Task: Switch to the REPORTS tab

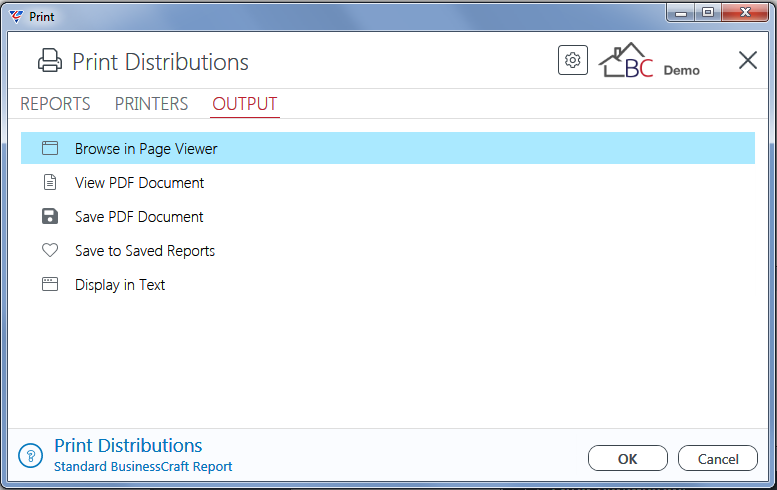Action: tap(55, 104)
